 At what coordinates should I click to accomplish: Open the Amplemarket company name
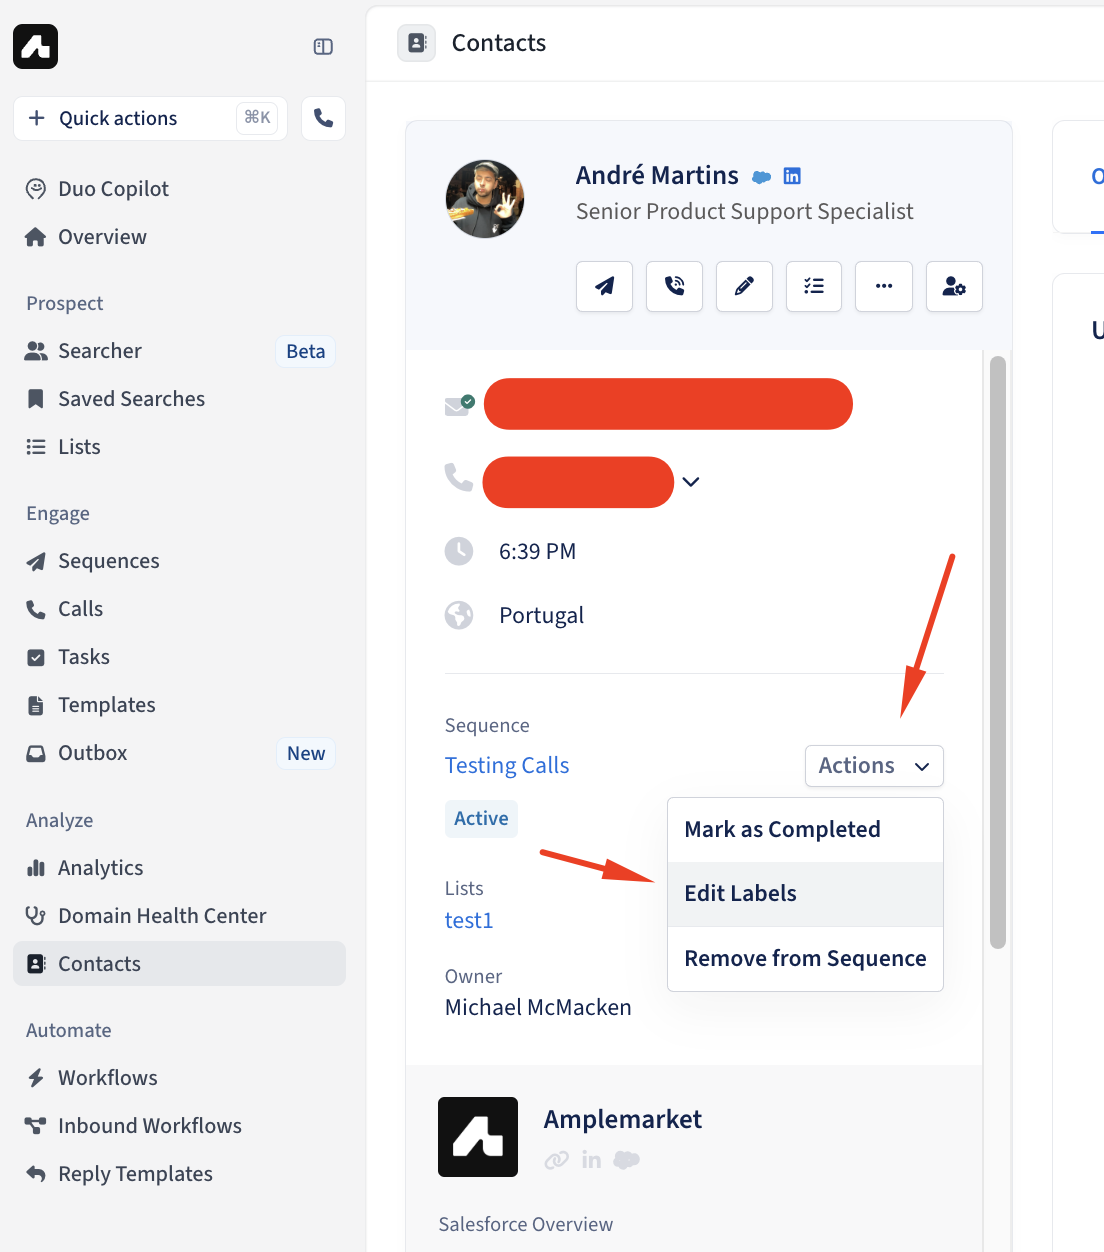click(x=623, y=1120)
